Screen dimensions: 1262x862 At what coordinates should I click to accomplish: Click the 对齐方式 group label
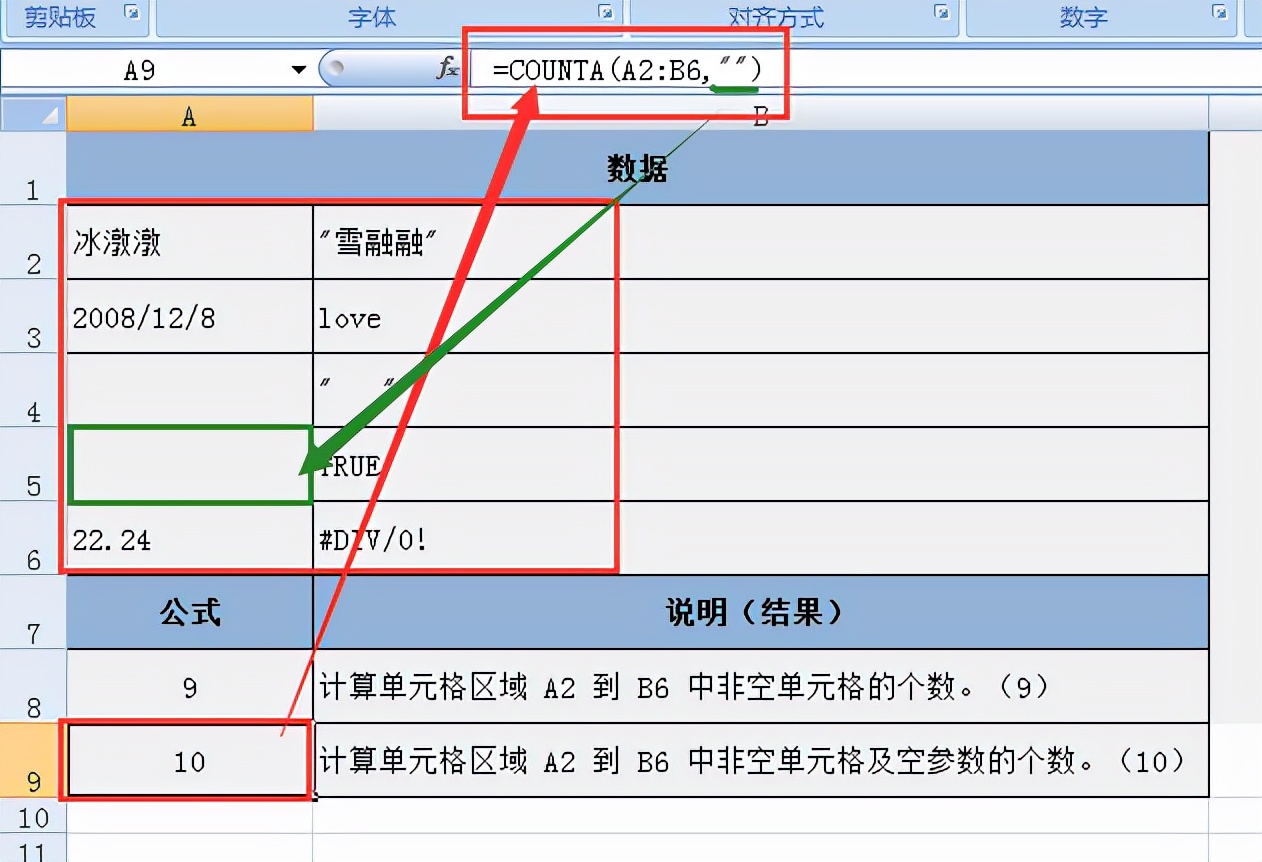point(776,17)
